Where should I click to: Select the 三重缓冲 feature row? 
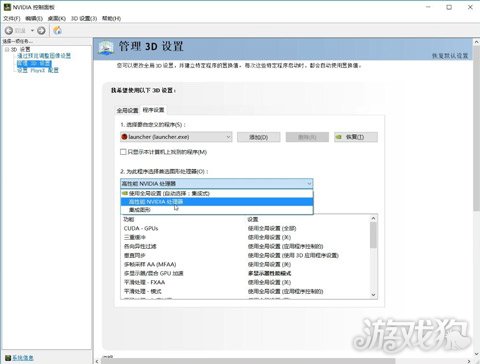(x=245, y=237)
